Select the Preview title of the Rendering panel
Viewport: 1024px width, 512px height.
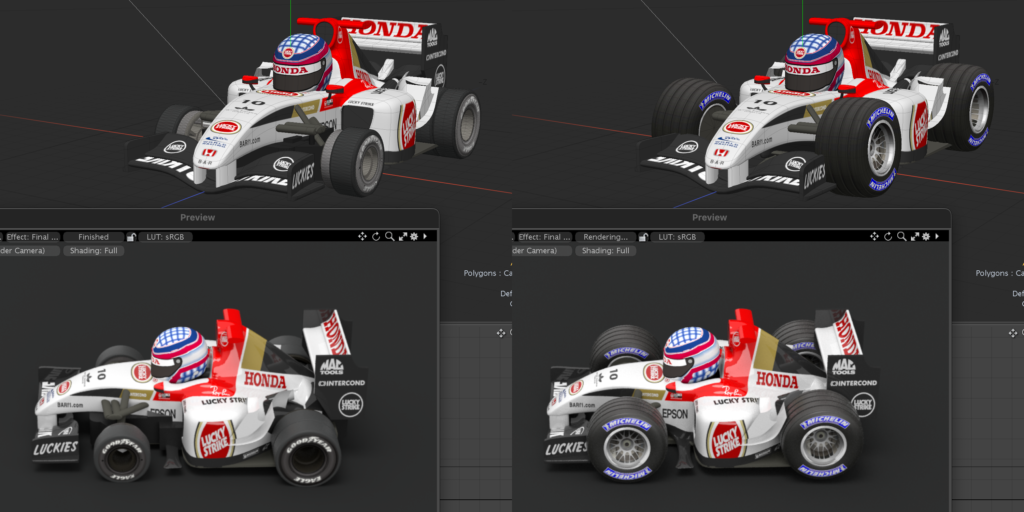709,217
